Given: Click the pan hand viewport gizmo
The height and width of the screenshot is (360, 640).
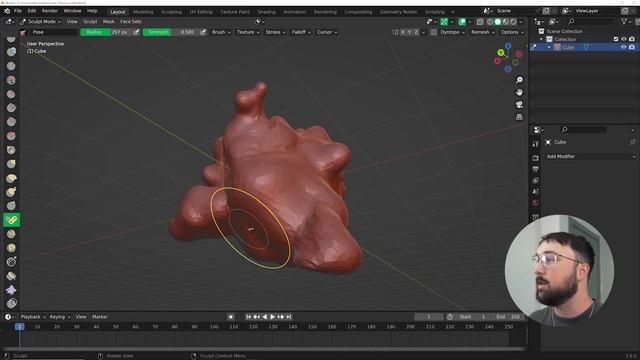Looking at the screenshot, I should coord(519,92).
